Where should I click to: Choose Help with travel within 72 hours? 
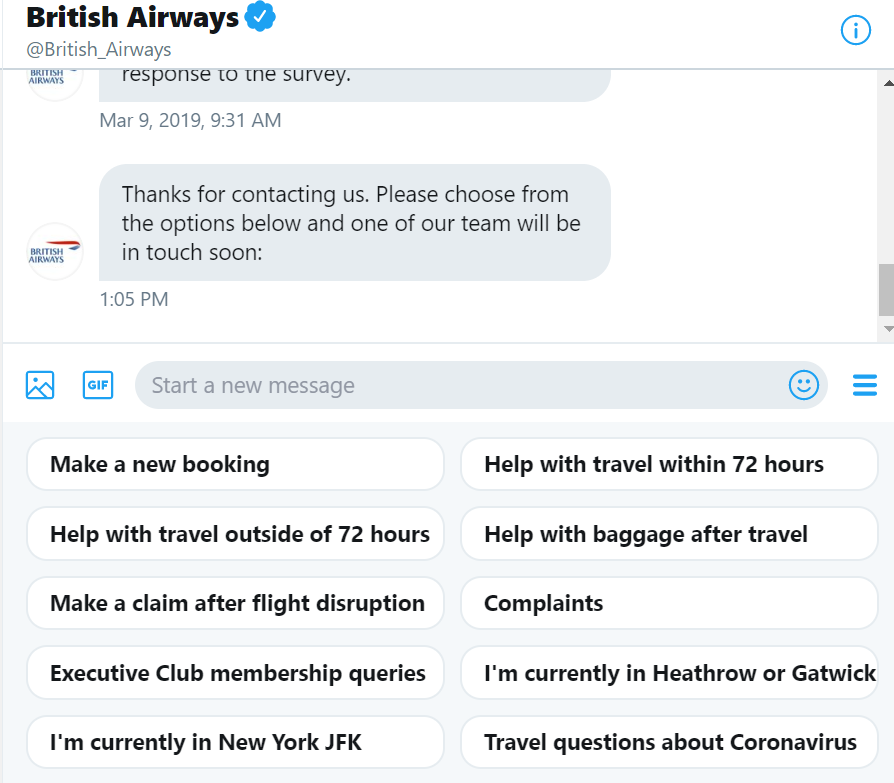click(x=669, y=464)
